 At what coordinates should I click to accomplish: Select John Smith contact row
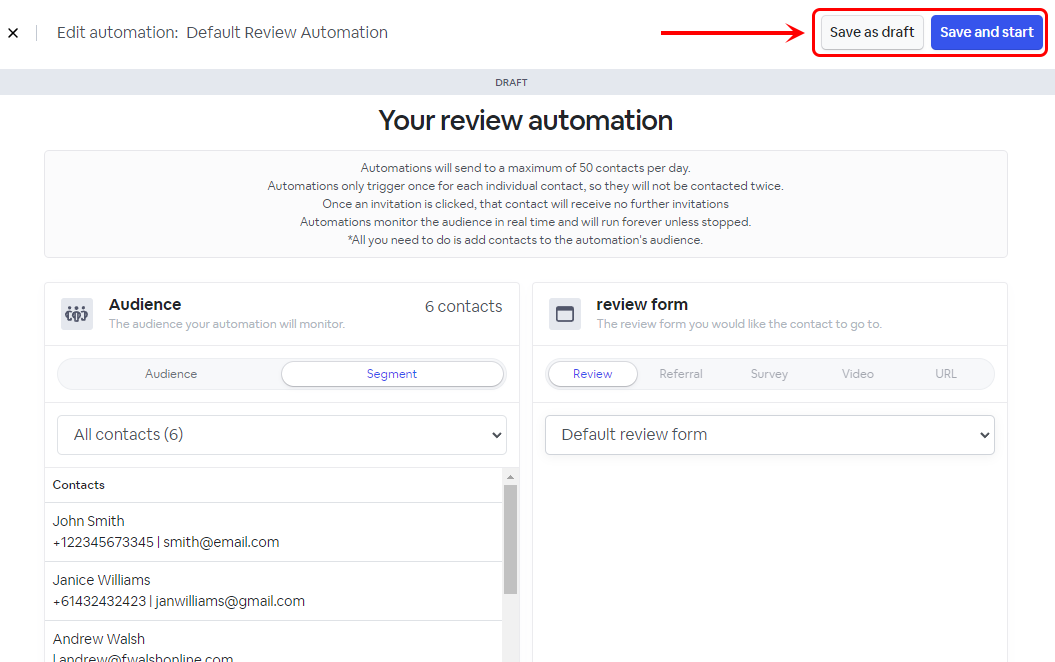[x=273, y=532]
